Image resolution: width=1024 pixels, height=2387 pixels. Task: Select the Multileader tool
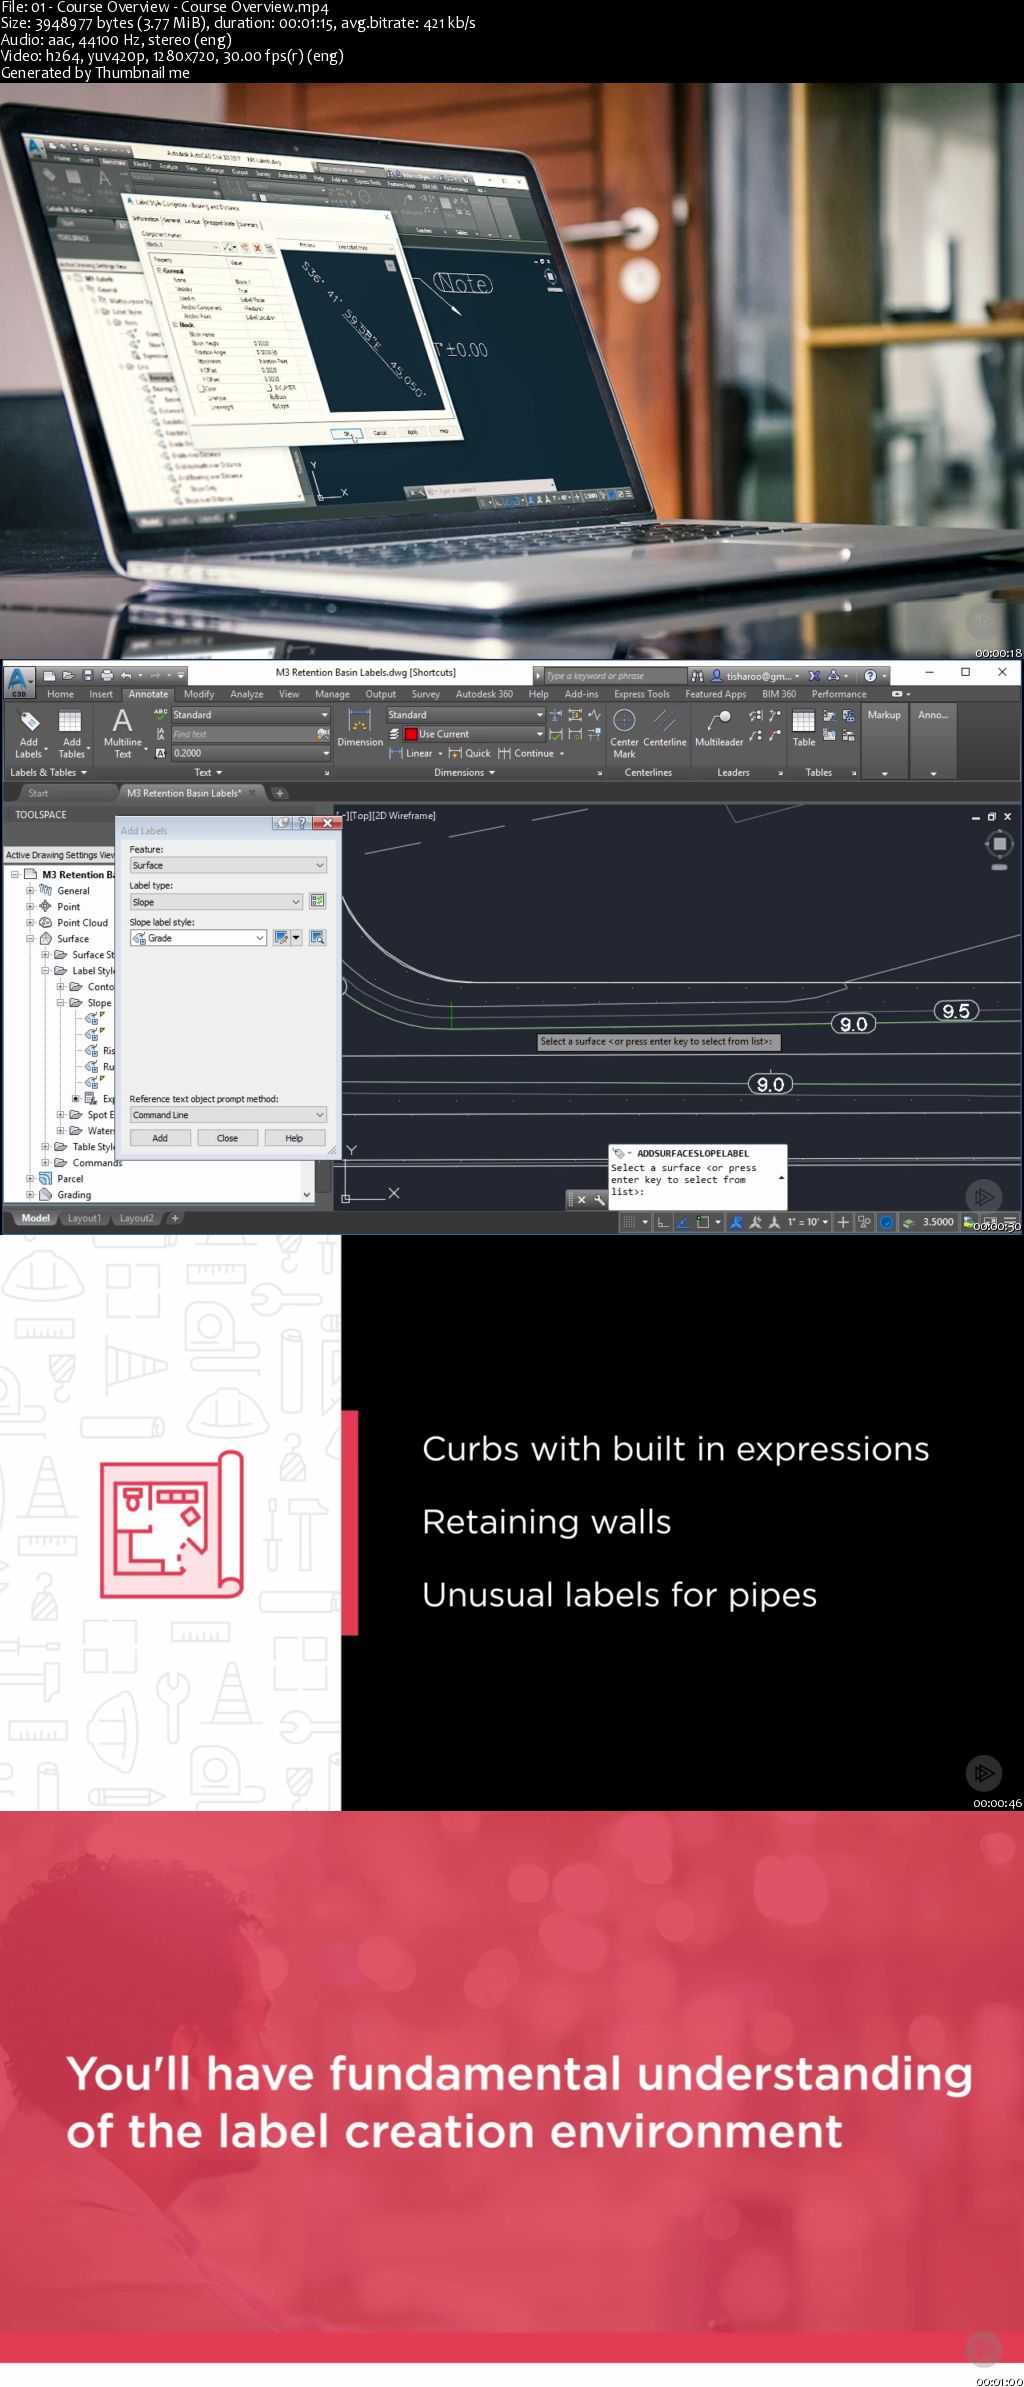tap(719, 727)
